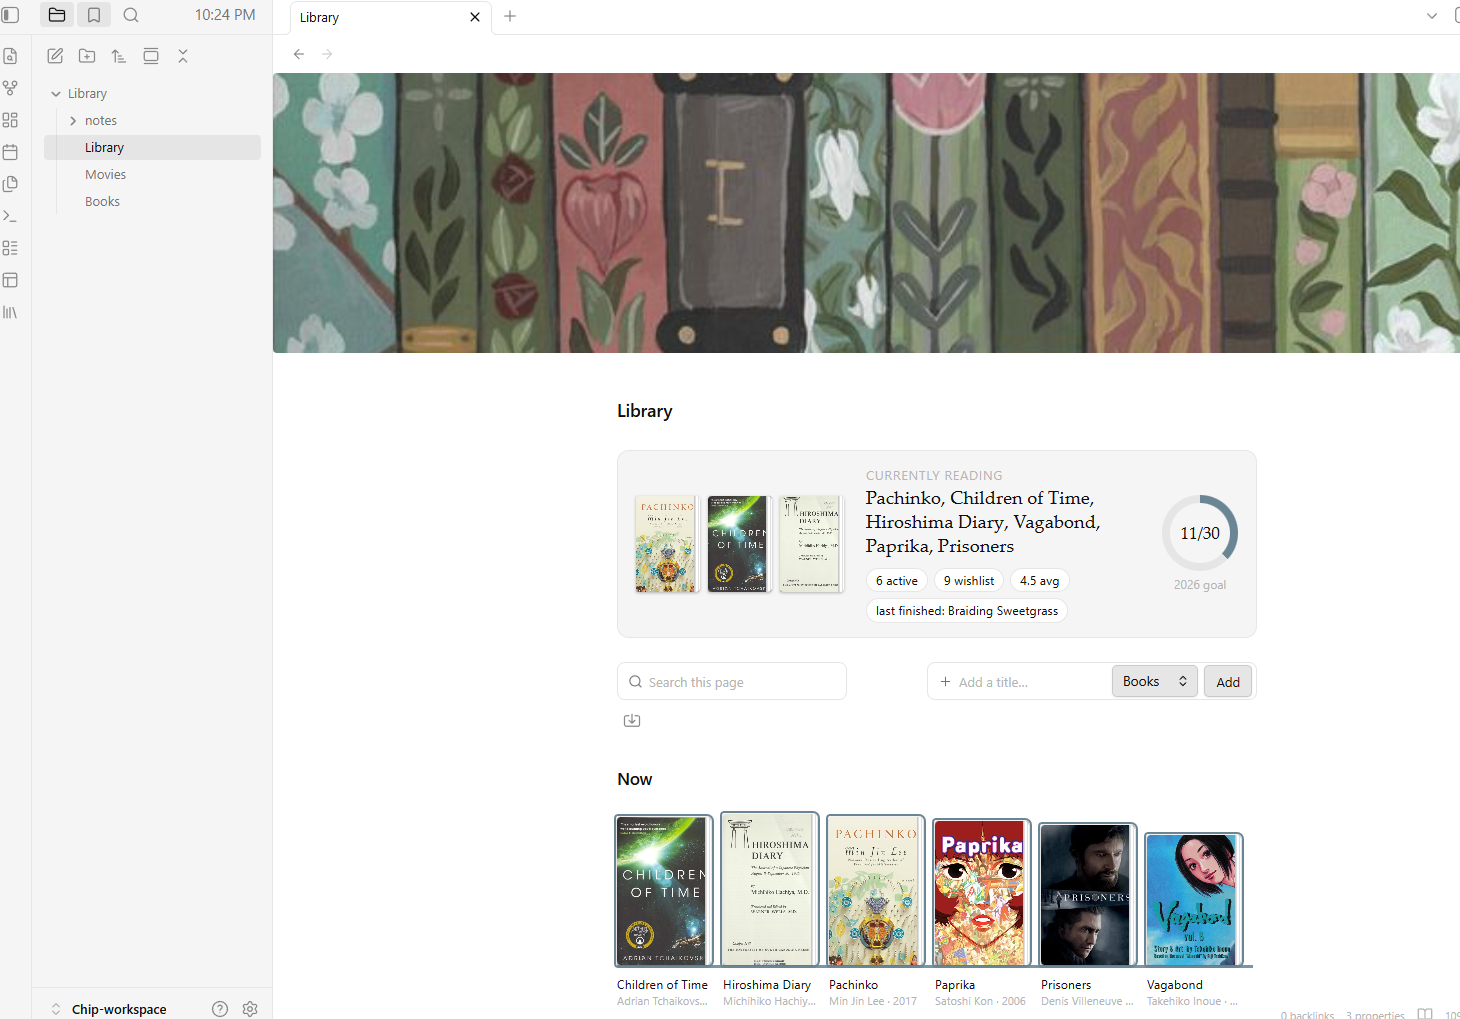Insert template ribbon icon
Viewport: 1460px width, 1019px height.
(10, 184)
